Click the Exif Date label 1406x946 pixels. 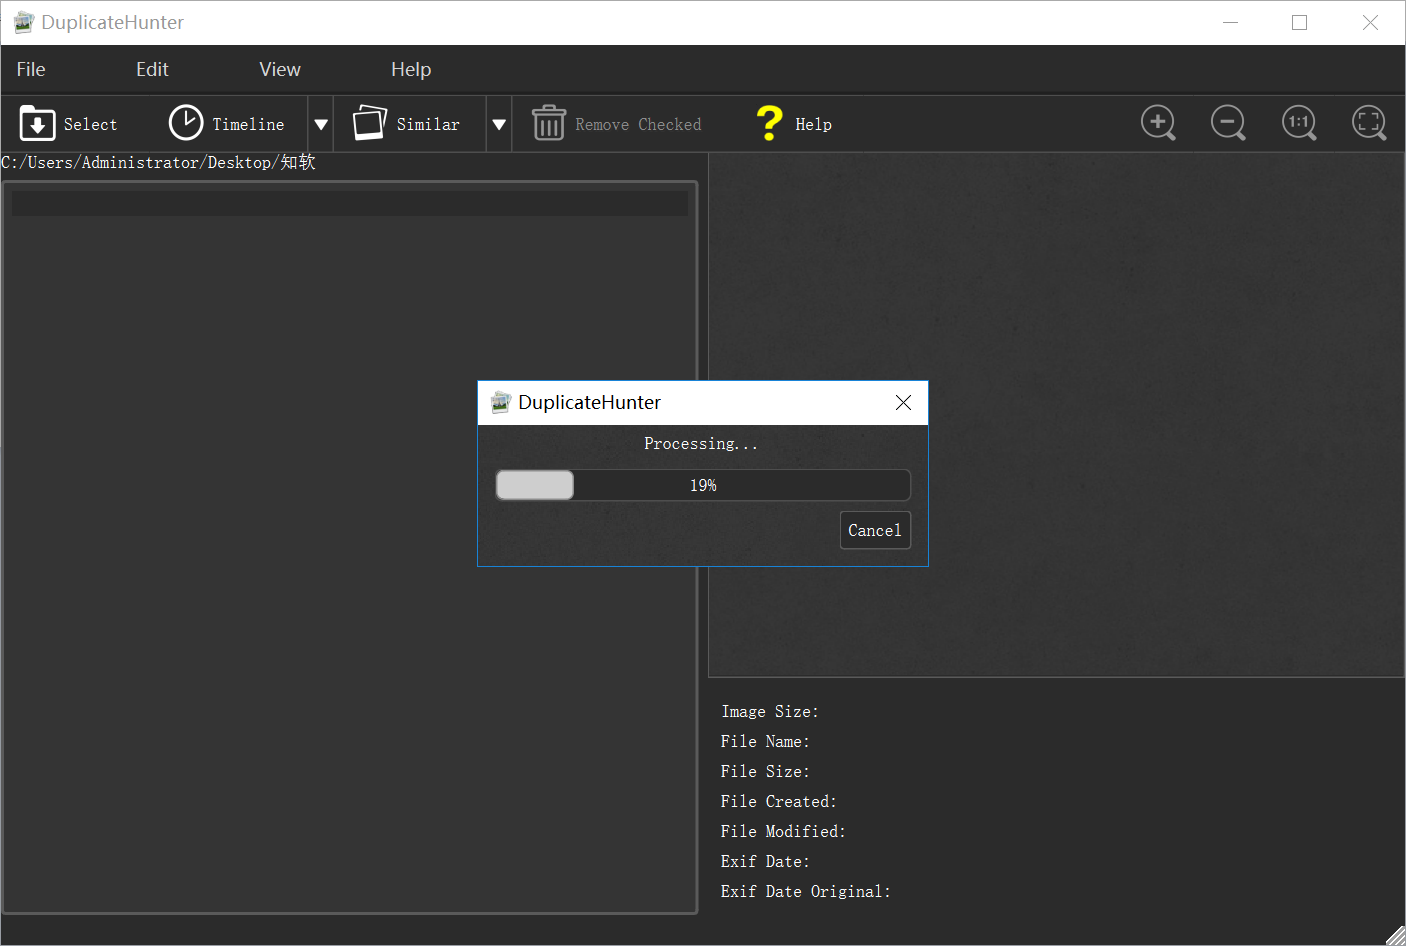[765, 861]
